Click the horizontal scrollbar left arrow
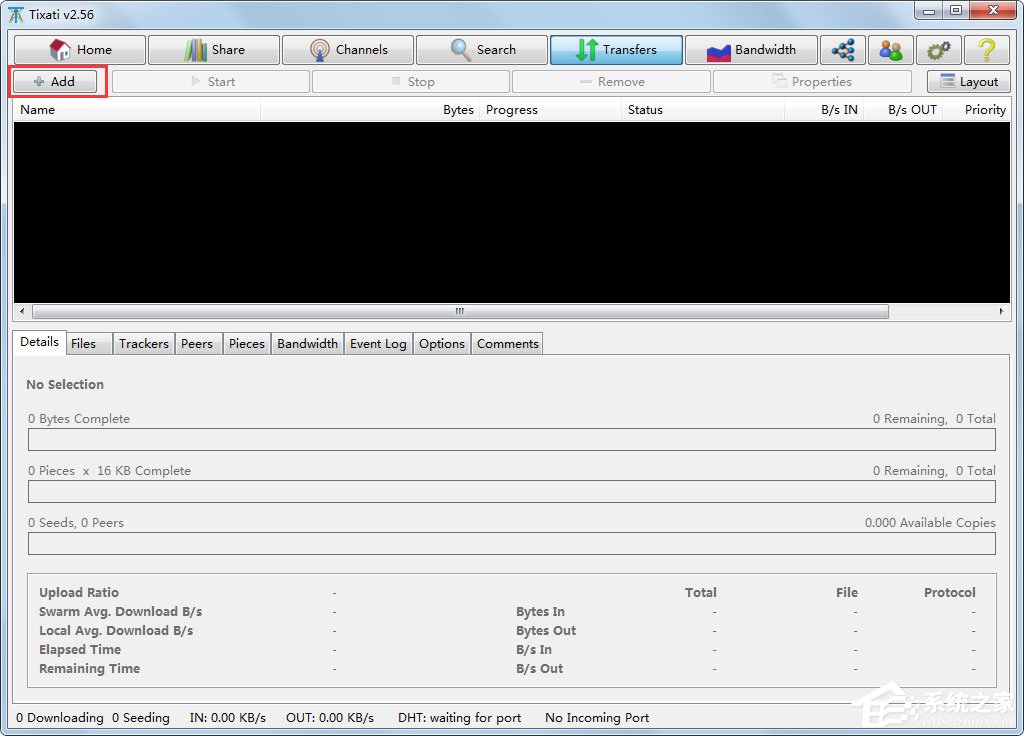Screen dimensions: 1024x736 22,312
